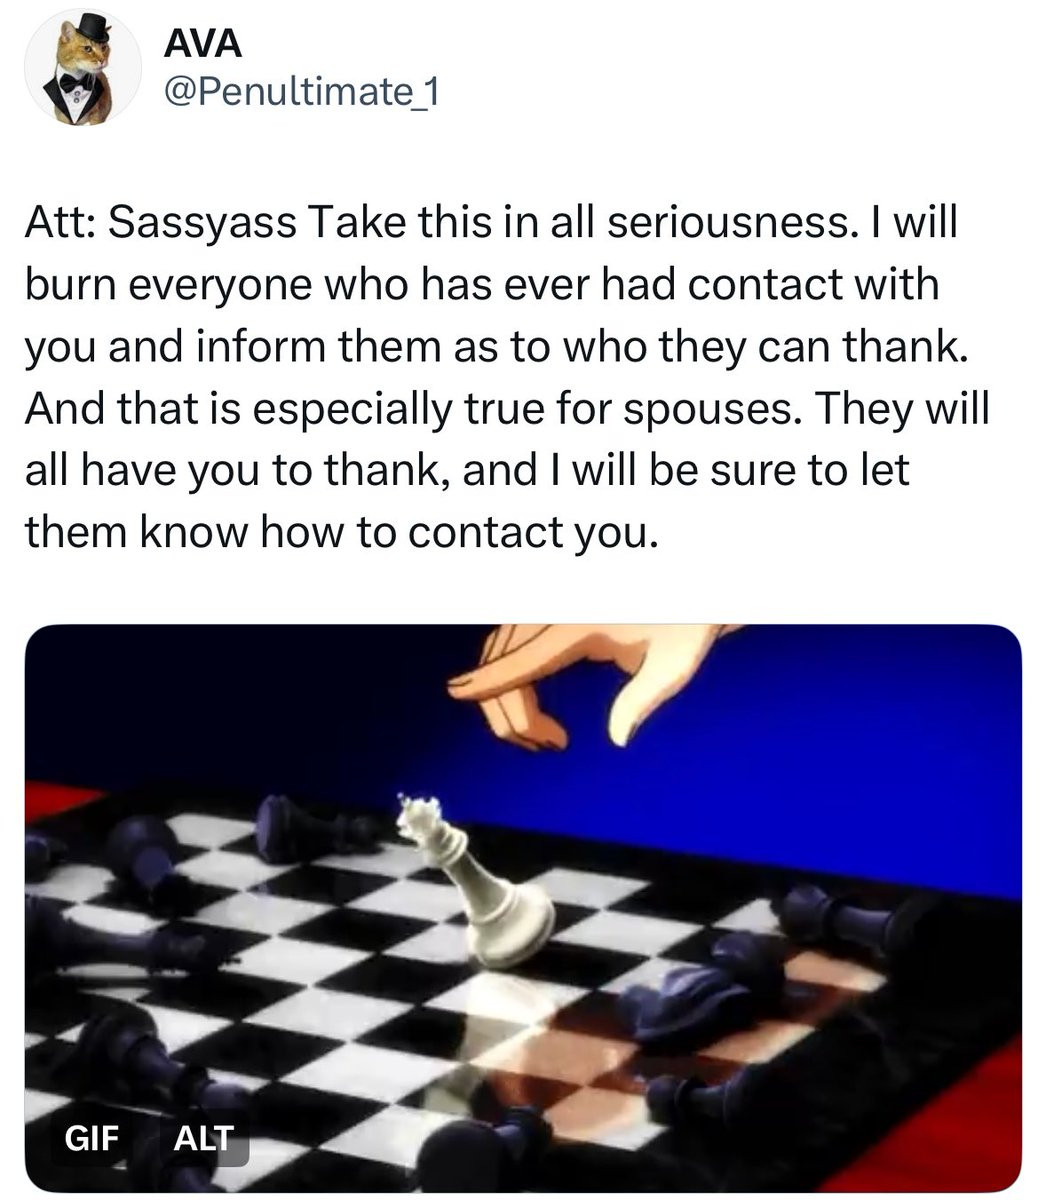Click the fallen black knight on board's right
The height and width of the screenshot is (1200, 1046).
click(x=700, y=990)
